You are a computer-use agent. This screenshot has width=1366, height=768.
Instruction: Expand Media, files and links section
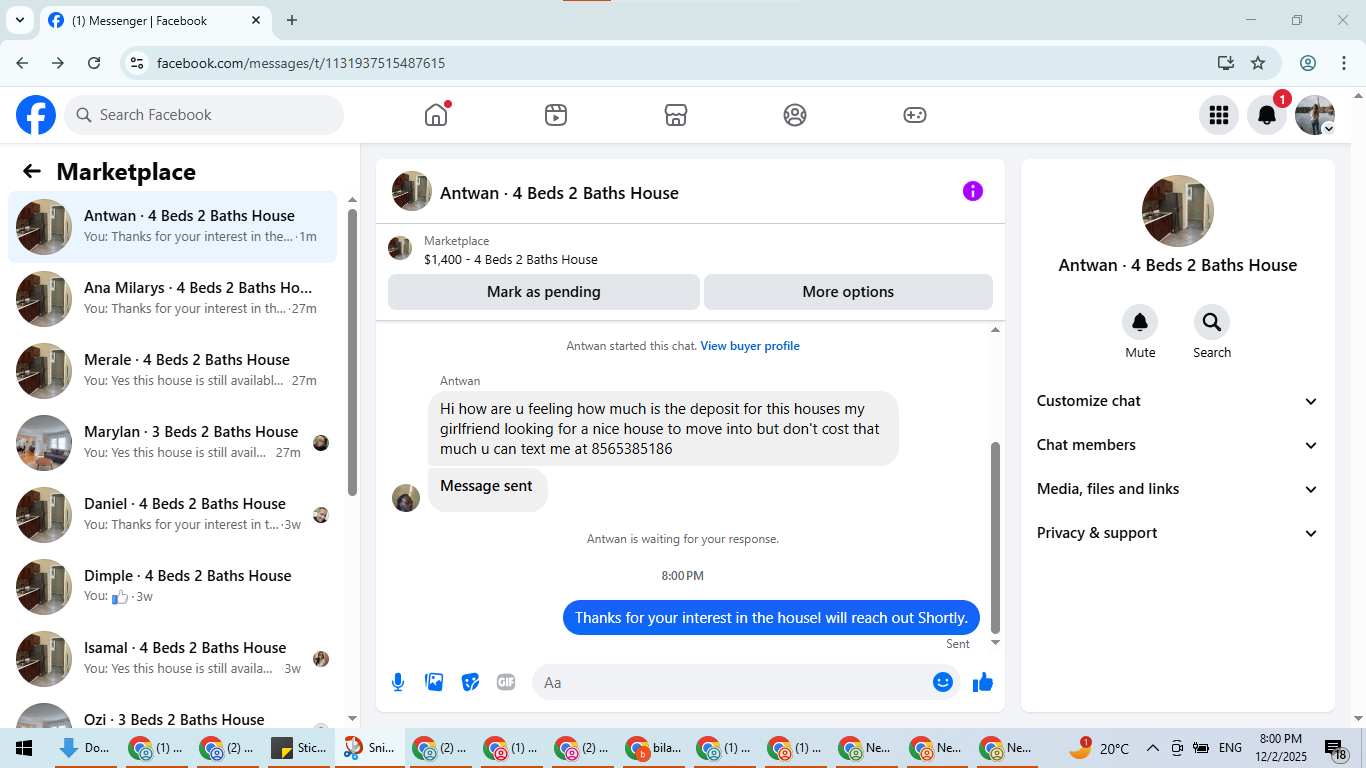[1178, 489]
